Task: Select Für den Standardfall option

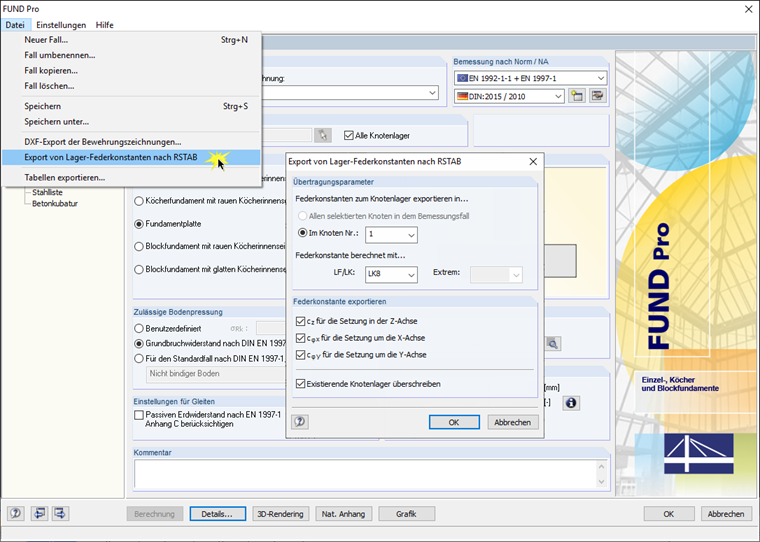Action: pyautogui.click(x=139, y=359)
